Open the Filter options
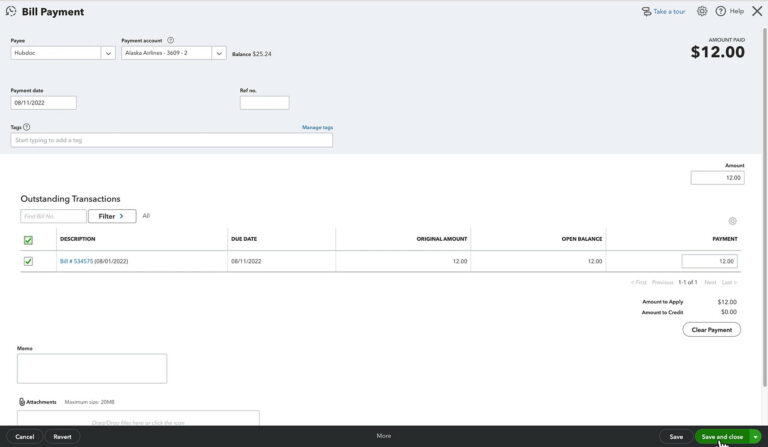The image size is (768, 447). [112, 216]
